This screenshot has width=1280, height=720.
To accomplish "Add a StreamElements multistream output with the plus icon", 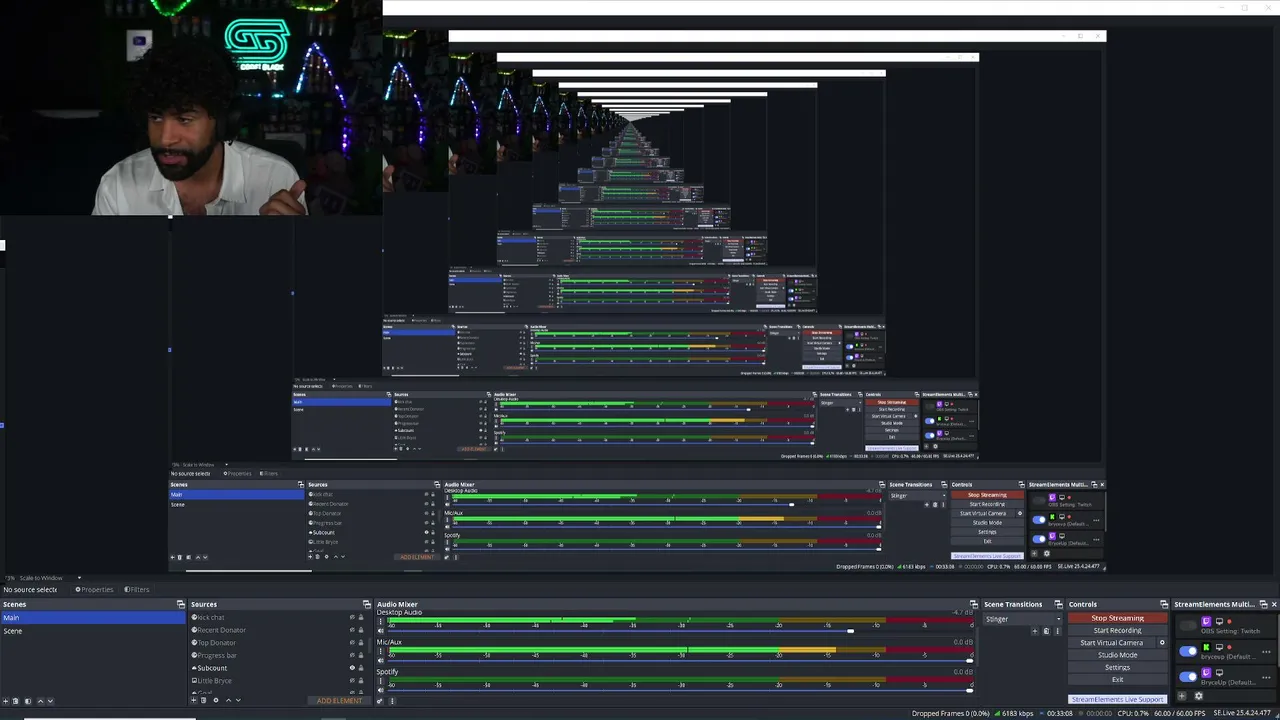I will click(x=1183, y=697).
